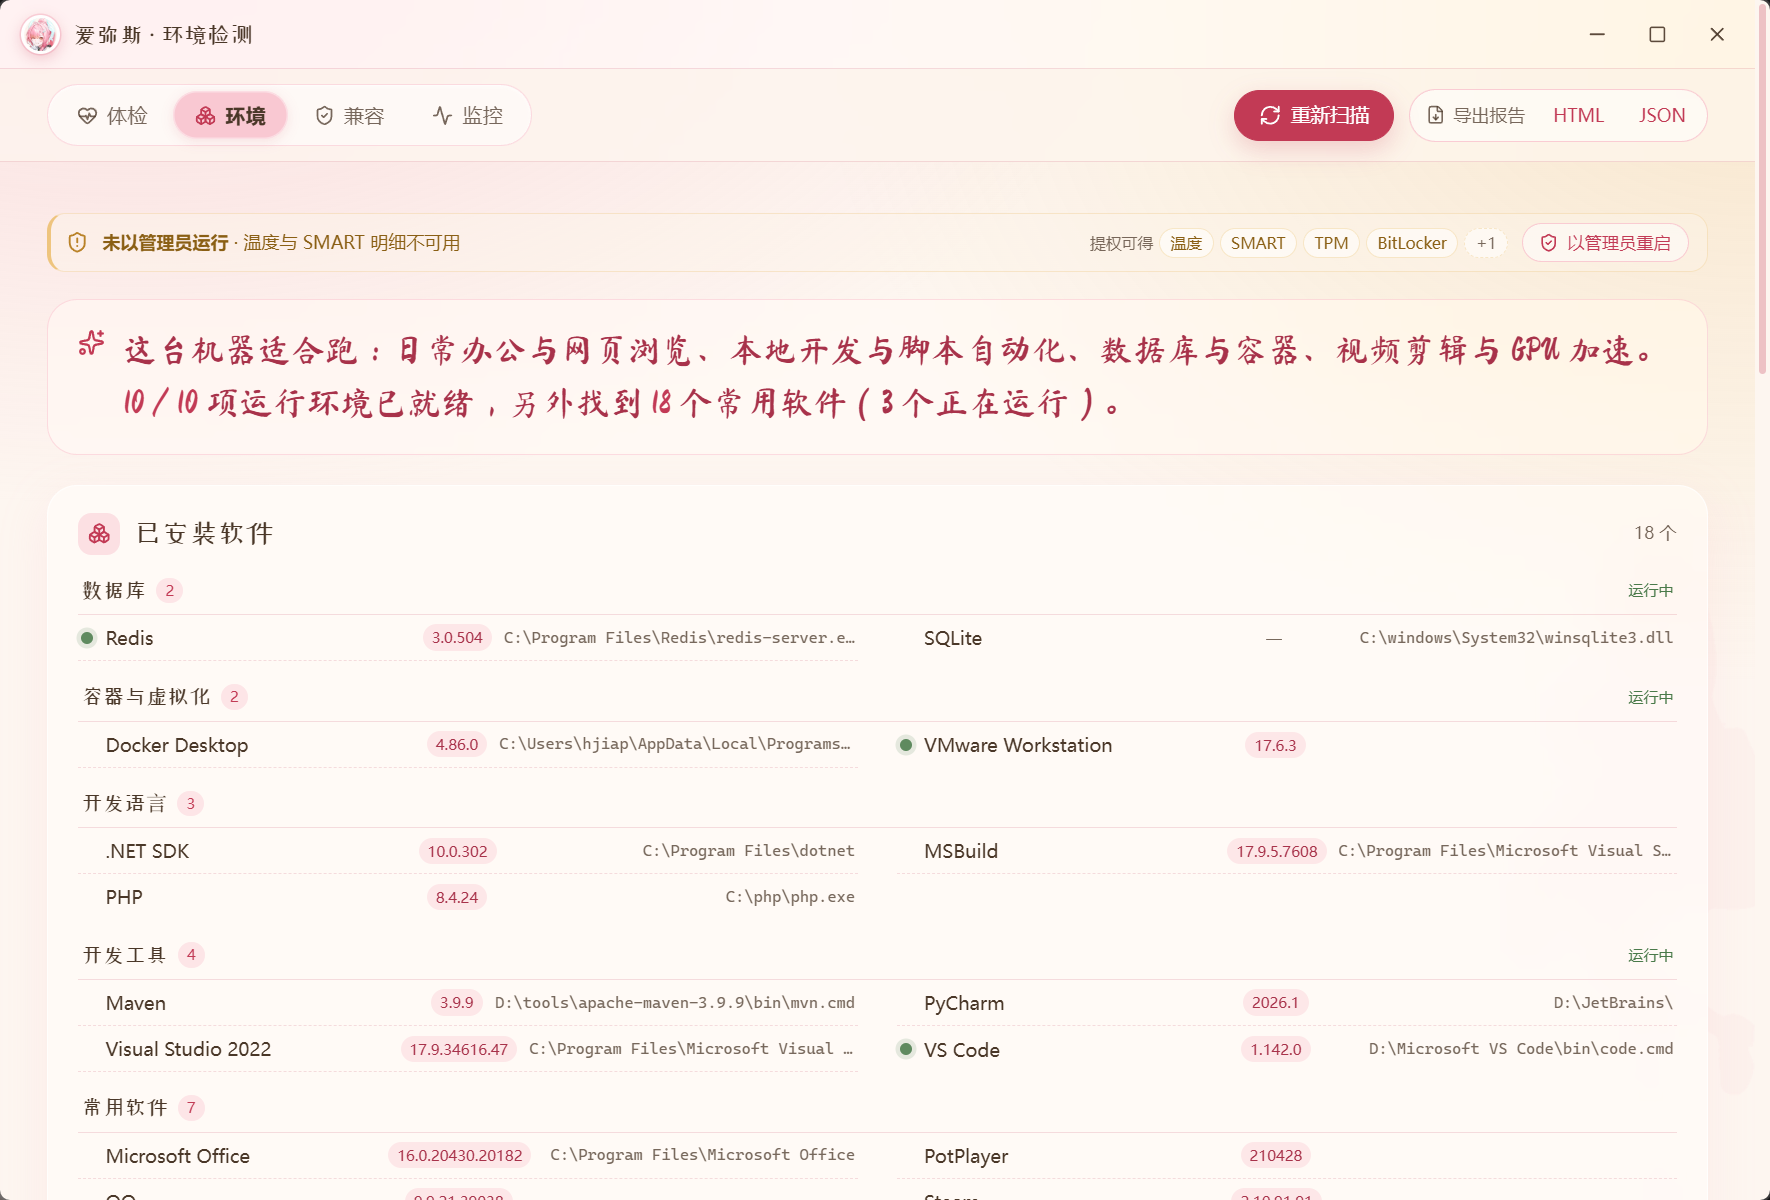Click the 开发语言 category header
Image resolution: width=1770 pixels, height=1200 pixels.
125,804
